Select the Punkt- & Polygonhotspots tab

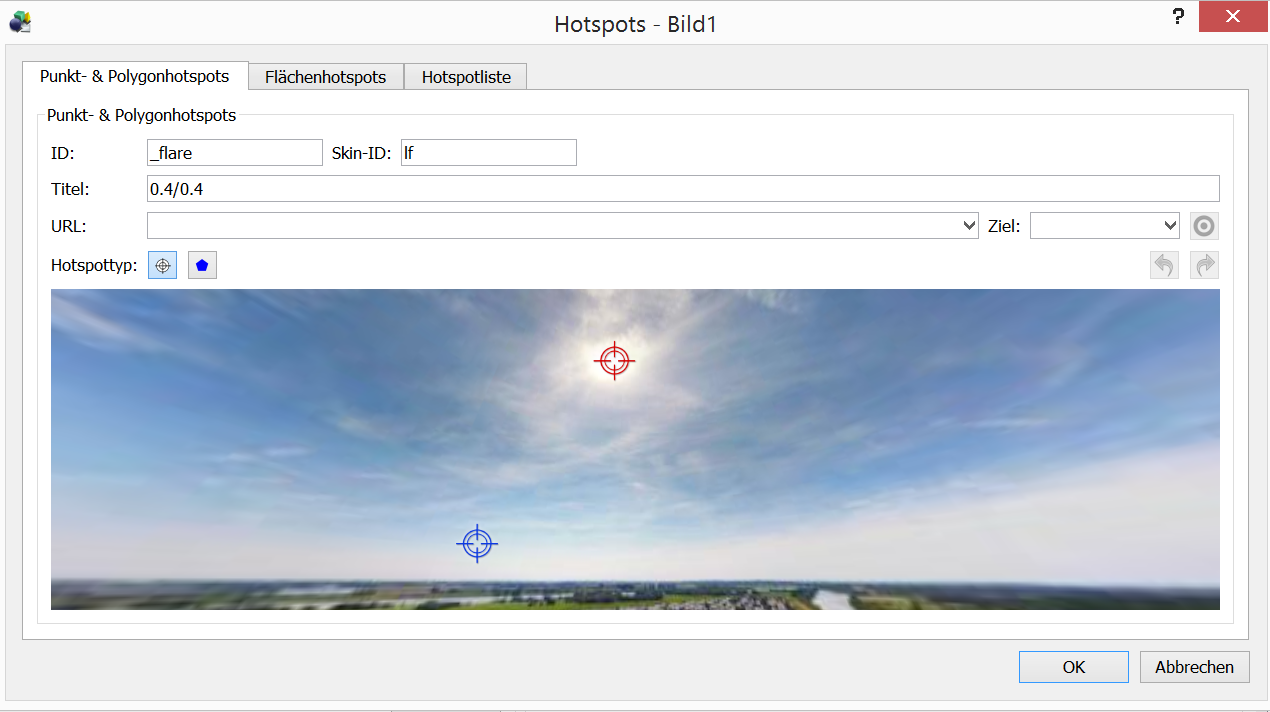(x=134, y=76)
